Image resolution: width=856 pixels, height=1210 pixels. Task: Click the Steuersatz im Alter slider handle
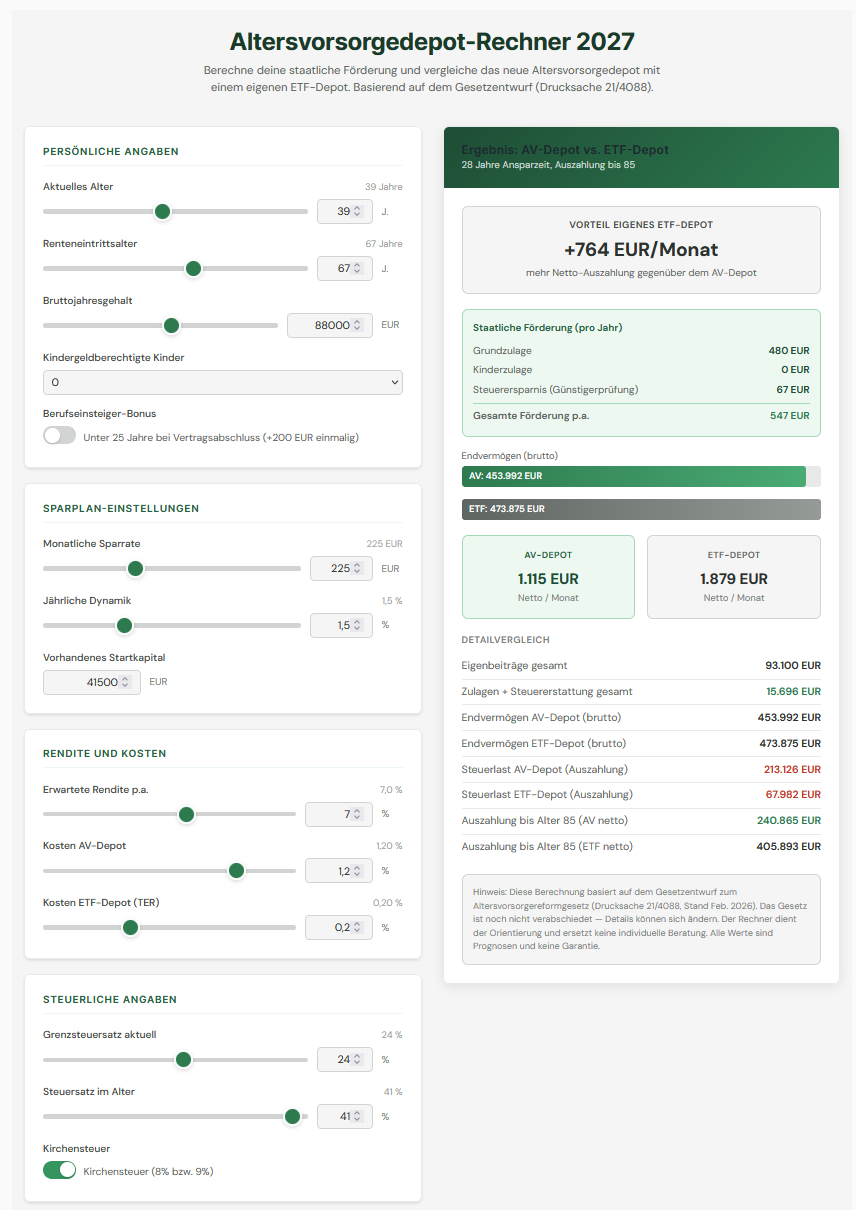pyautogui.click(x=292, y=1116)
